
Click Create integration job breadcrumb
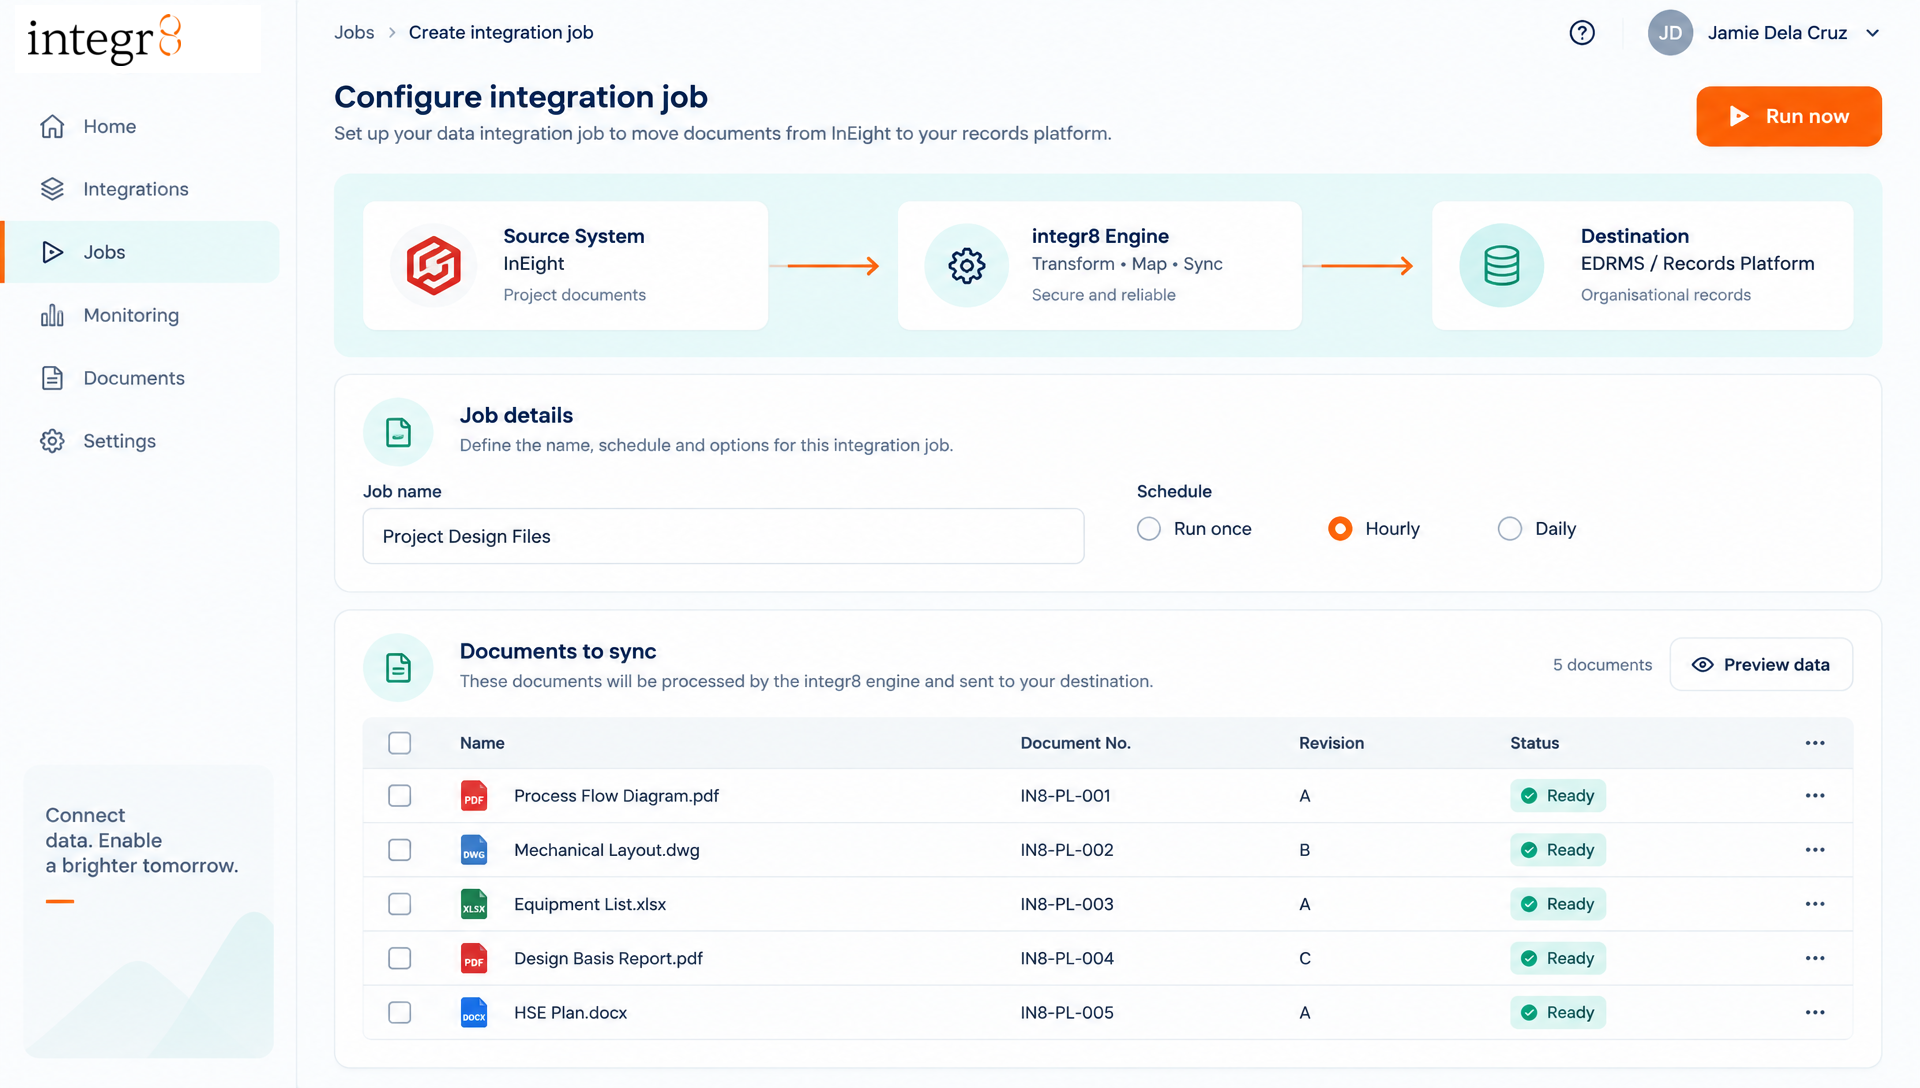[501, 33]
